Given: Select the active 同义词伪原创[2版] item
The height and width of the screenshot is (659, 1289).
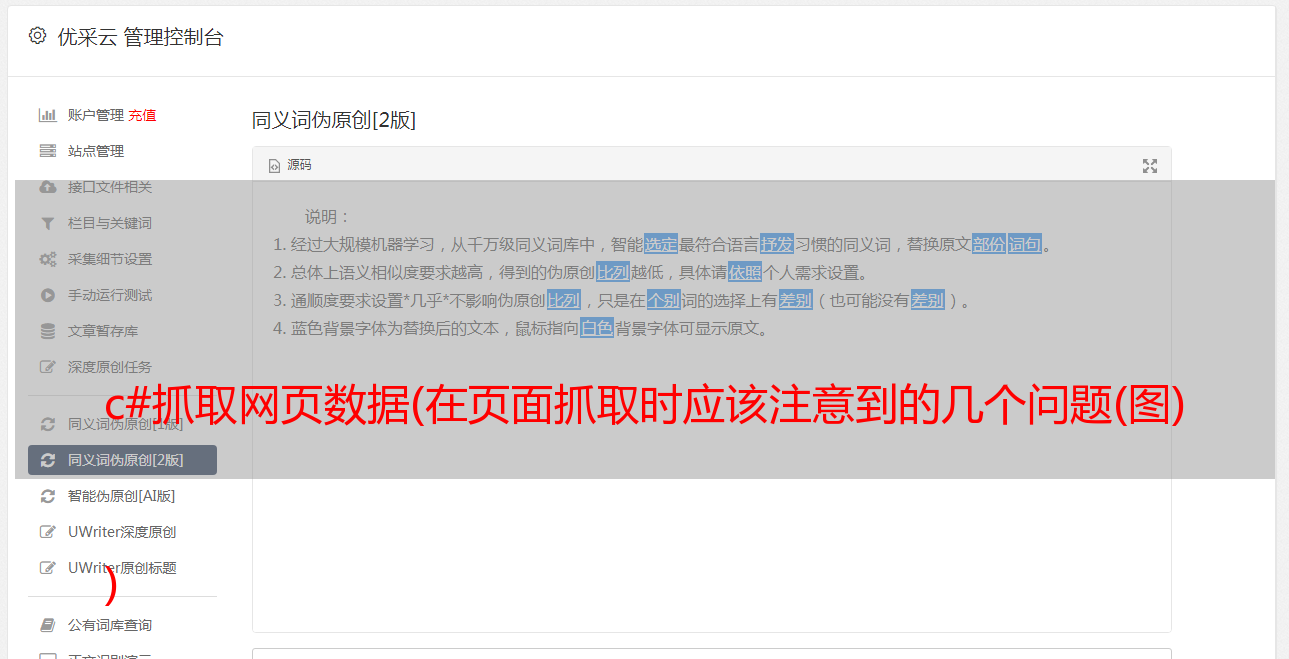Looking at the screenshot, I should click(122, 460).
